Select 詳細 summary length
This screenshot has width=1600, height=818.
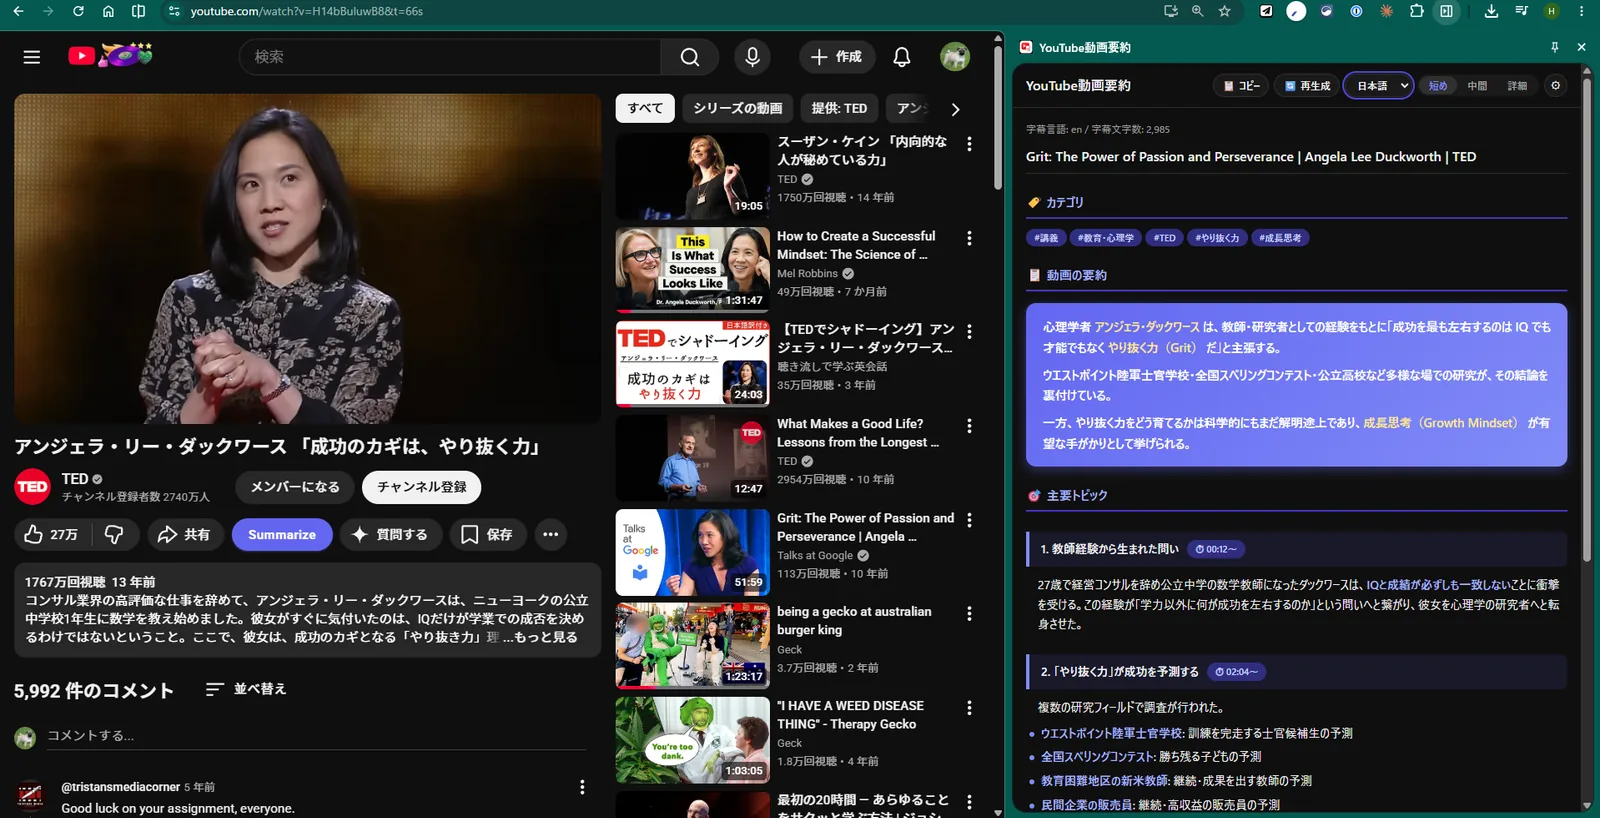point(1517,86)
